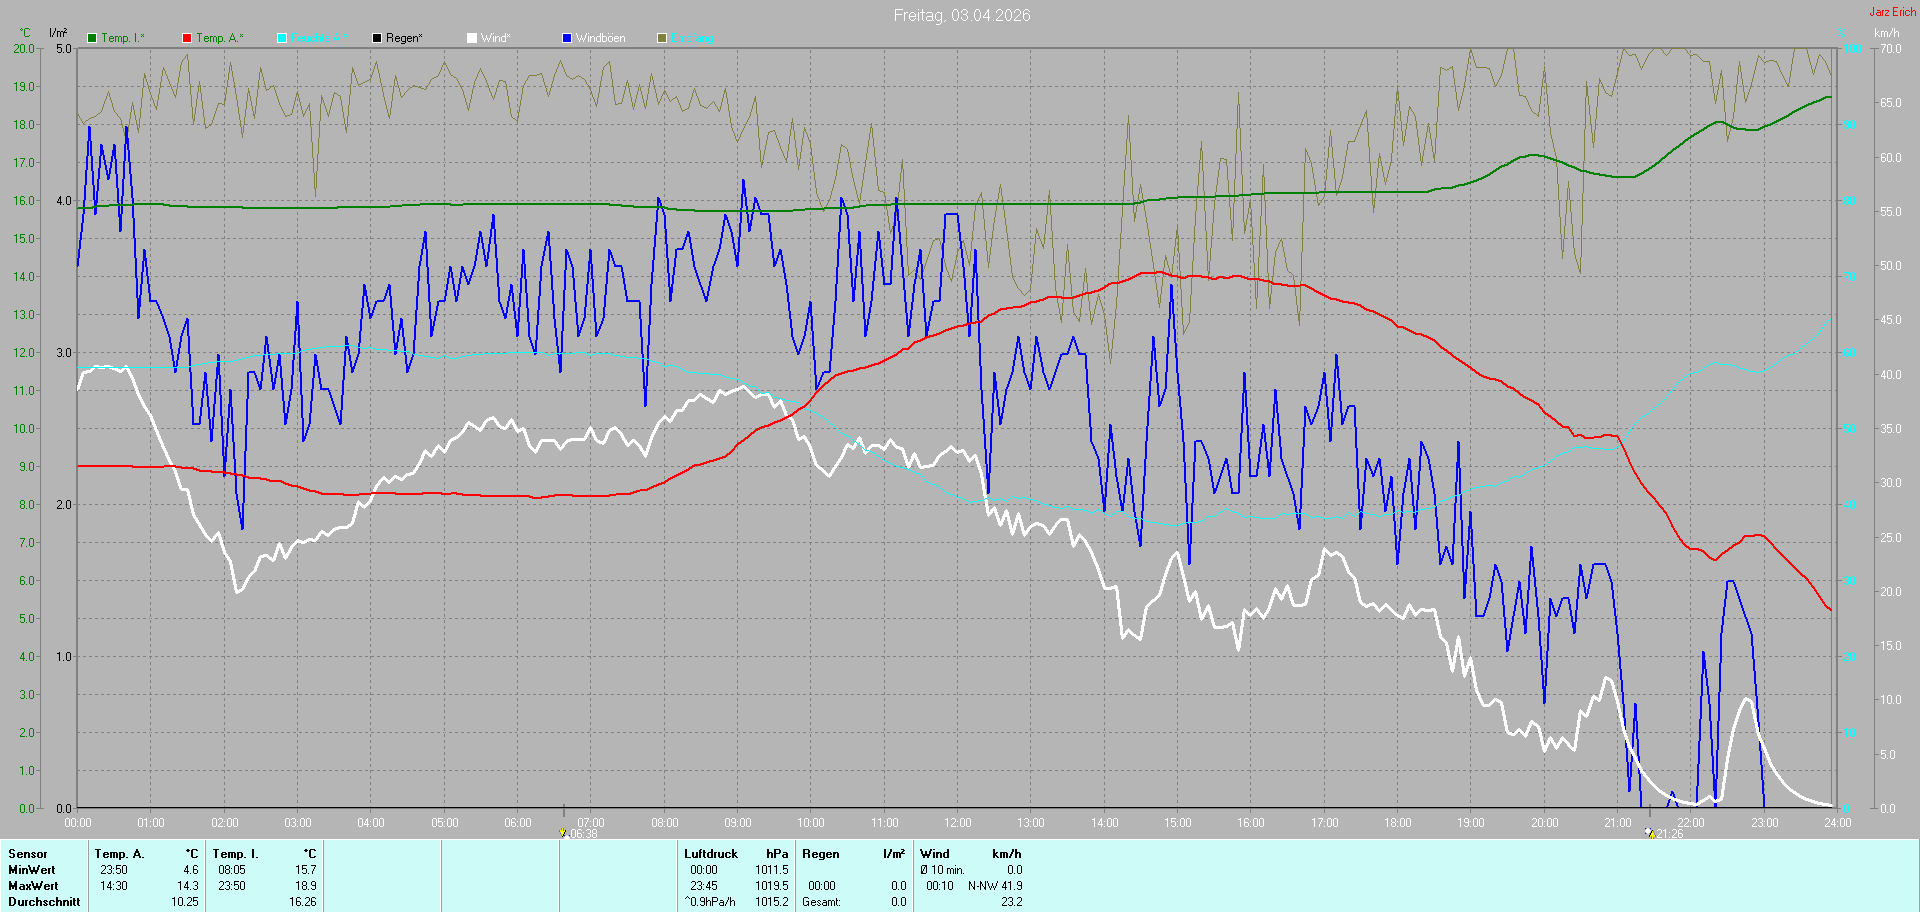Click the outdoor minimum temperature value '4.6'
The height and width of the screenshot is (912, 1920).
pyautogui.click(x=191, y=870)
